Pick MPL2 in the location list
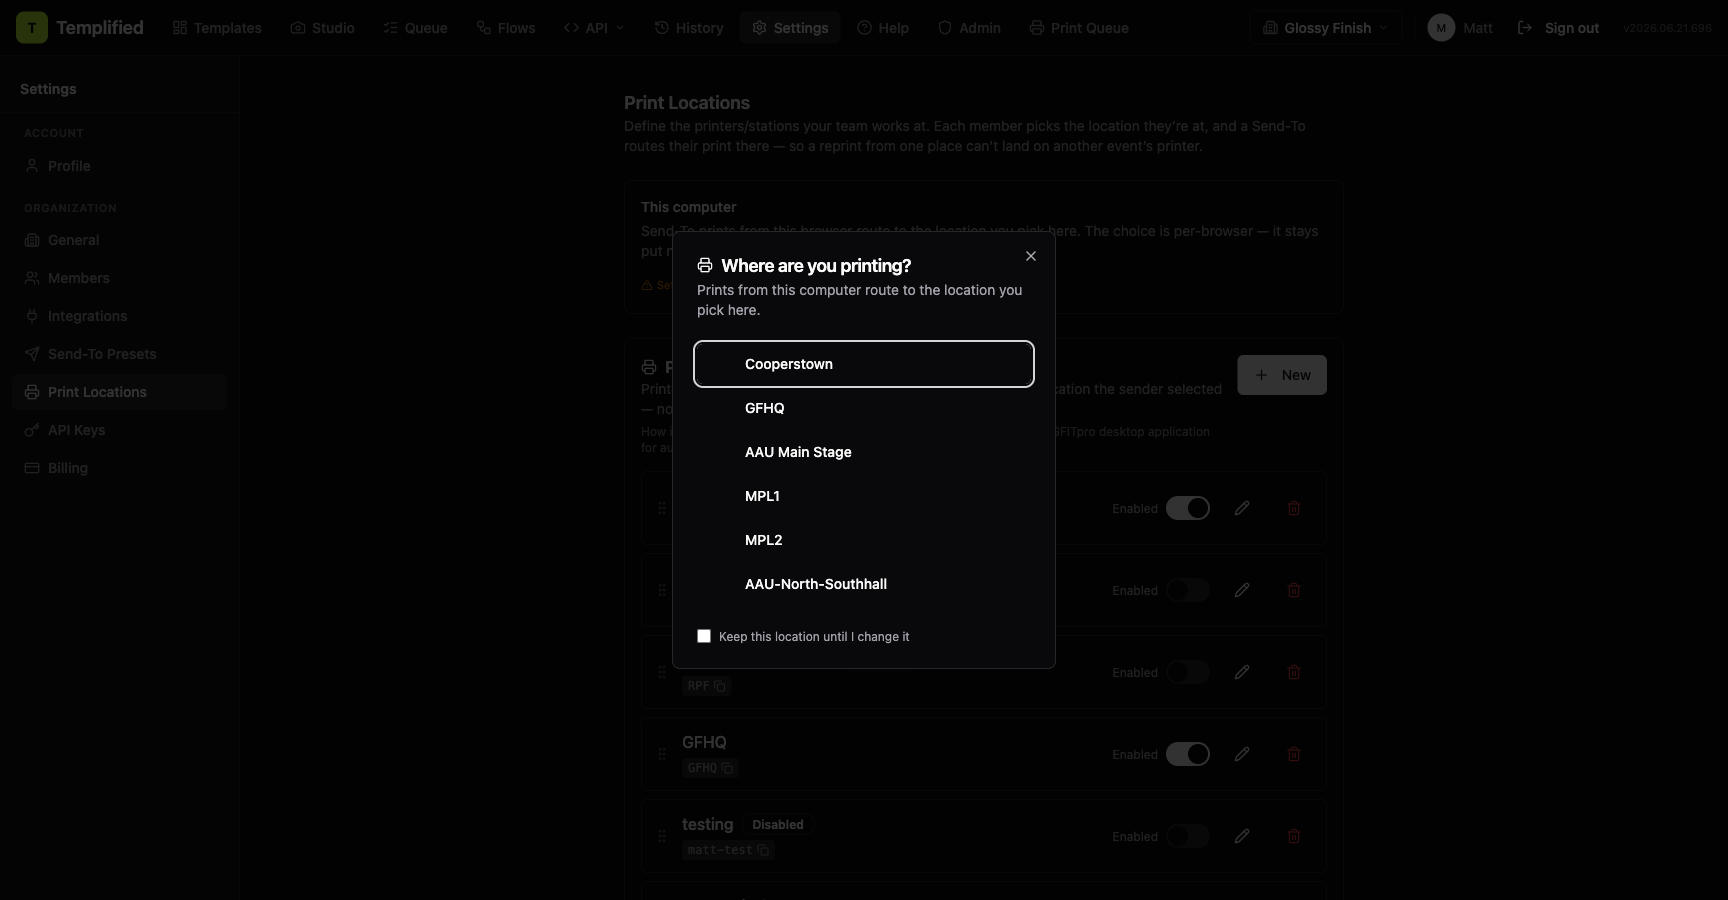 [864, 540]
